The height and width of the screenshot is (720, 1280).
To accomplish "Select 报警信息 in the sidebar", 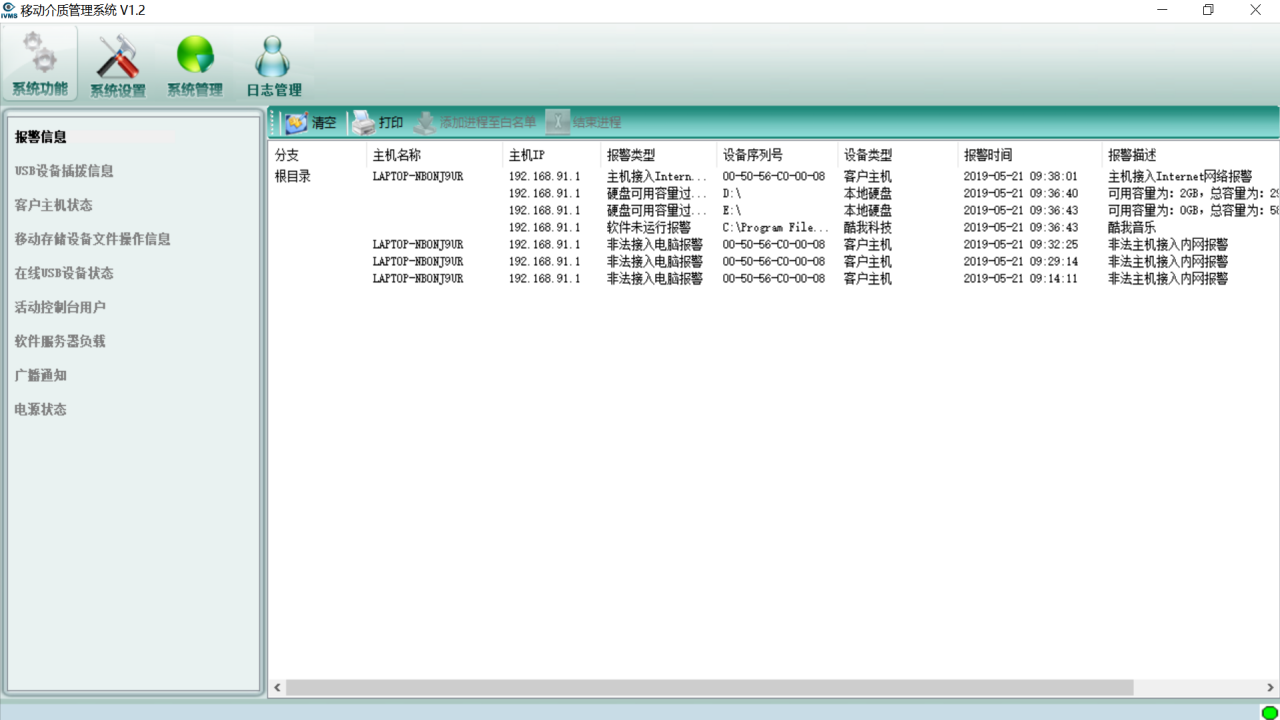I will coord(41,137).
